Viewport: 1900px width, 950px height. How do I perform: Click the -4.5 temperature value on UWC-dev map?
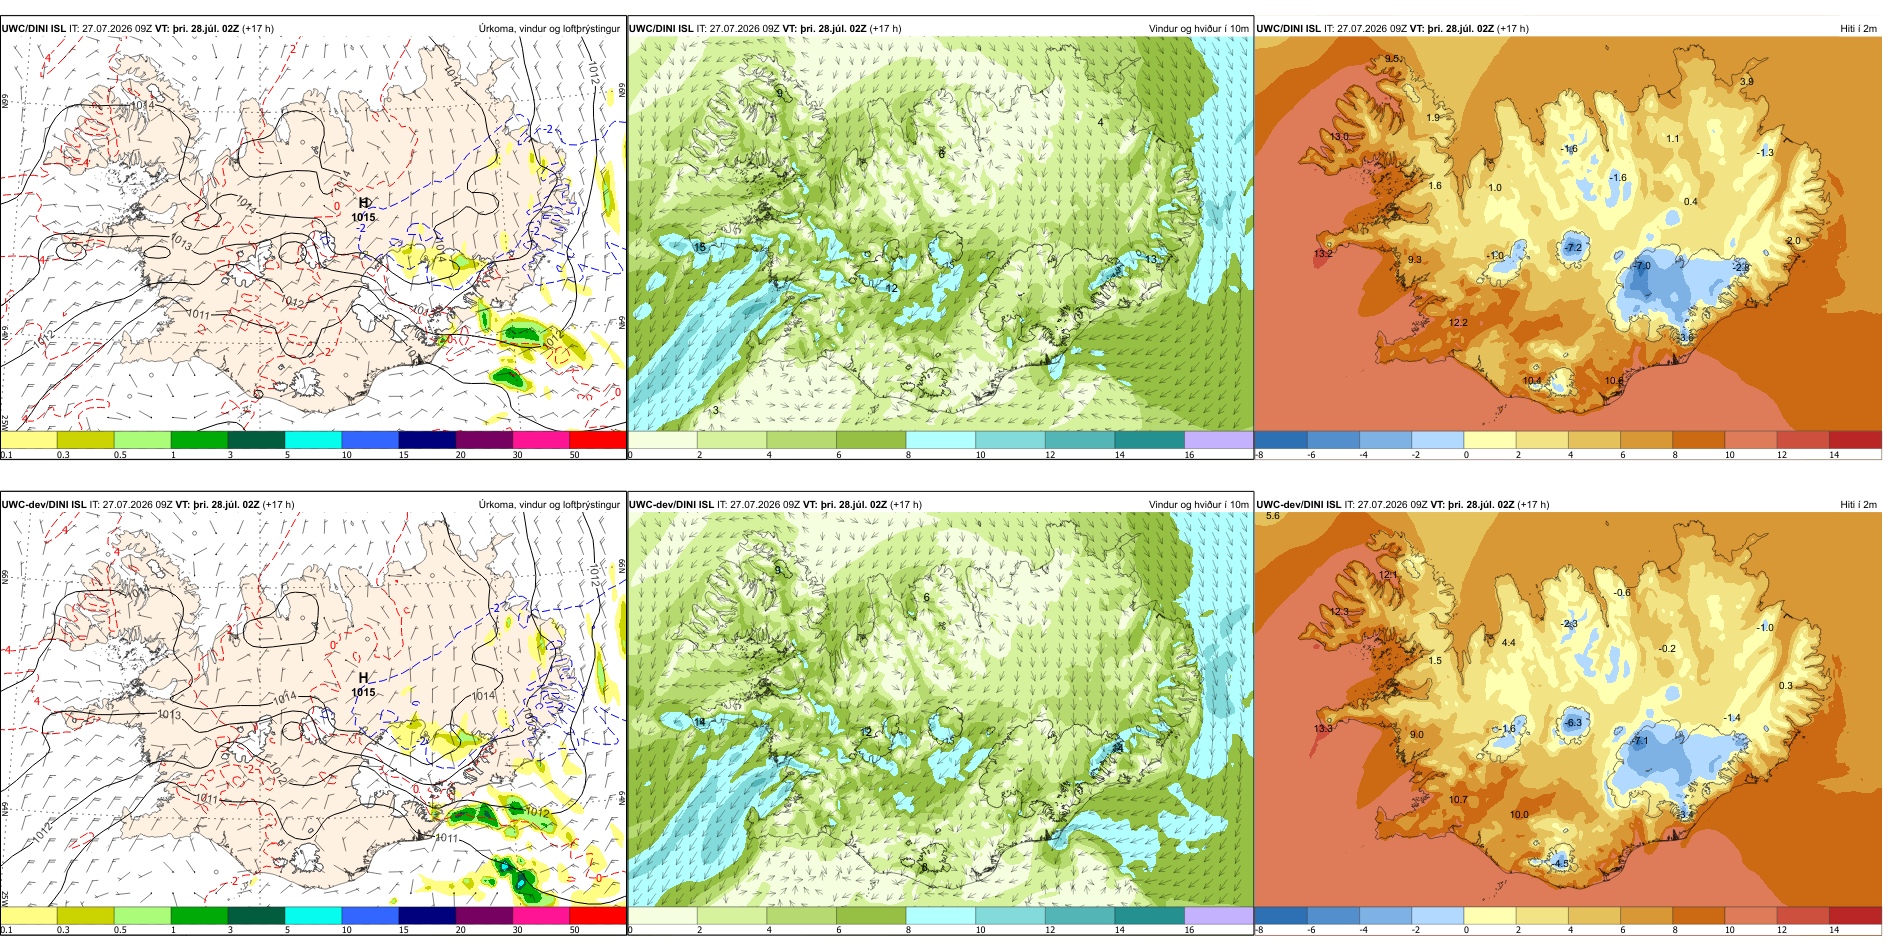[x=1560, y=862]
